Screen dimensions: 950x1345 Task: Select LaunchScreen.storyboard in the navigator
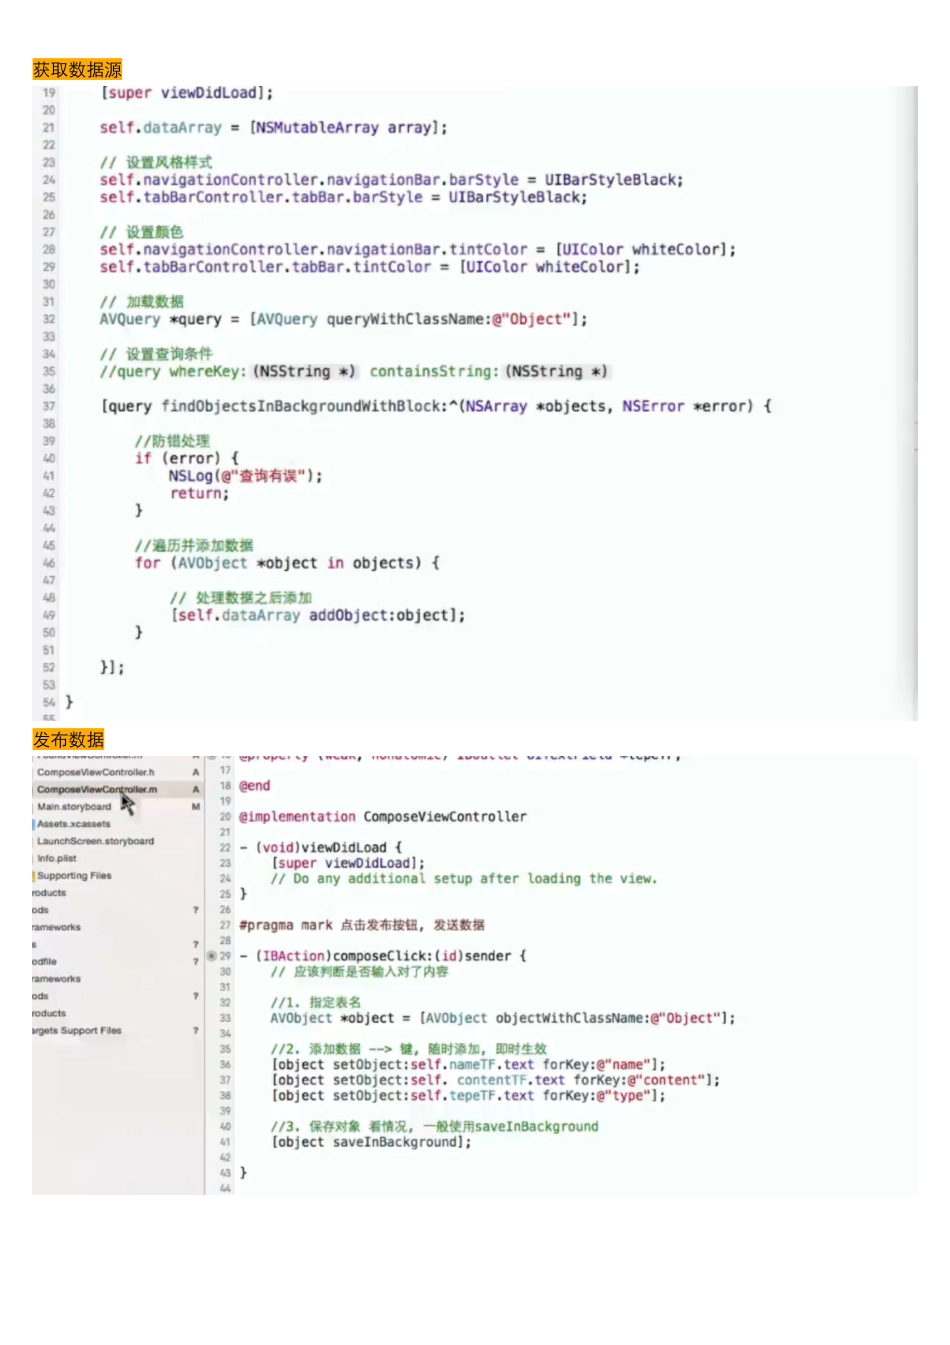pos(96,841)
